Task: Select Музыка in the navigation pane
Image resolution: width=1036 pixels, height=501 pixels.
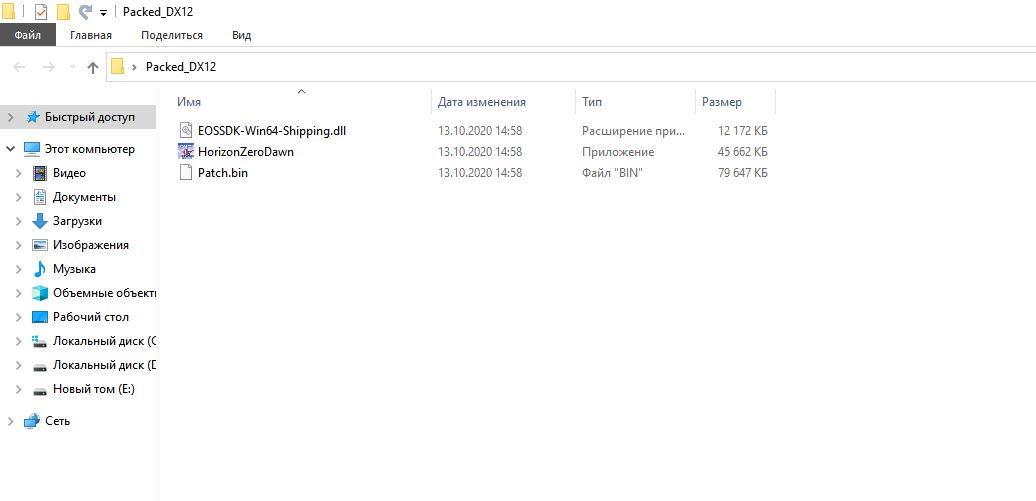Action: coord(74,269)
